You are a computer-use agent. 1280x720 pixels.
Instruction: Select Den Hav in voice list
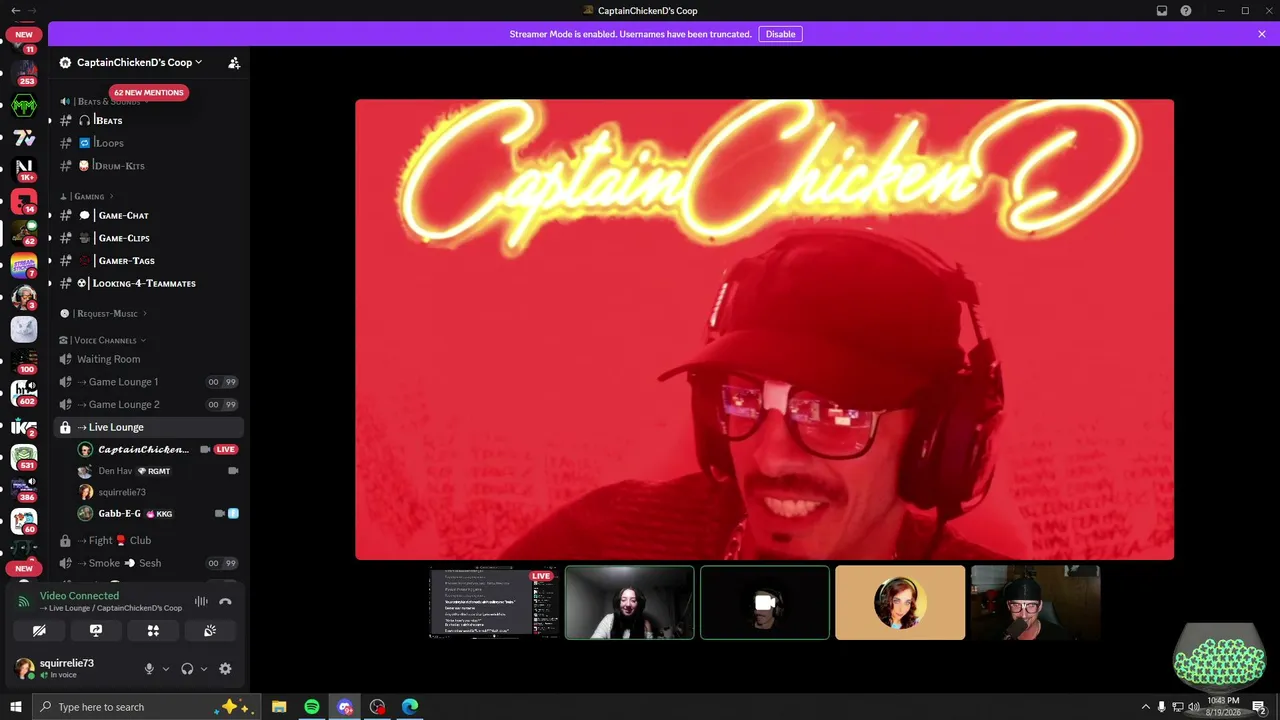point(159,471)
